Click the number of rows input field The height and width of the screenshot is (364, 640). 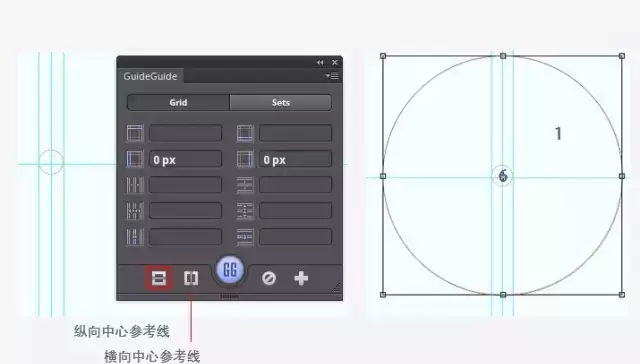click(295, 185)
